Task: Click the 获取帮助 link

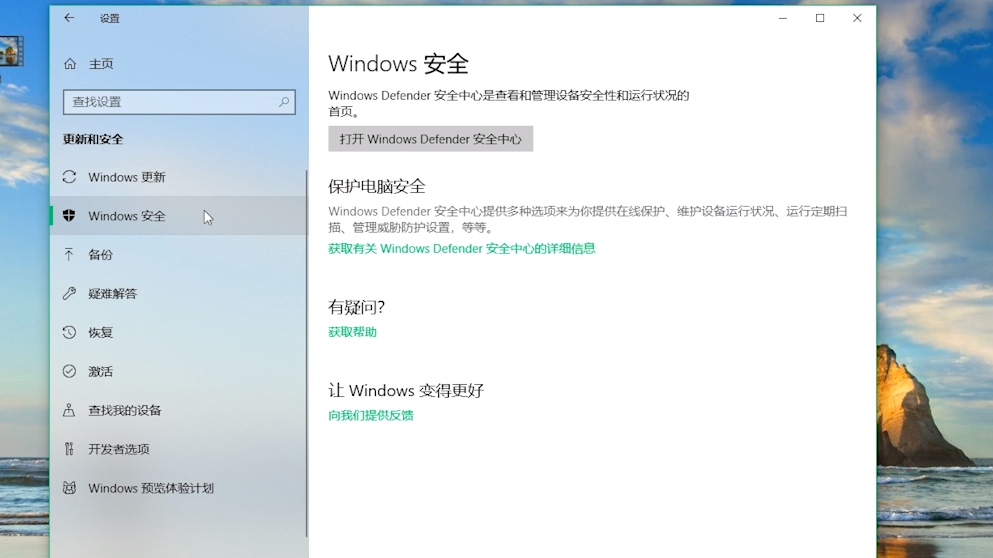Action: click(x=352, y=332)
